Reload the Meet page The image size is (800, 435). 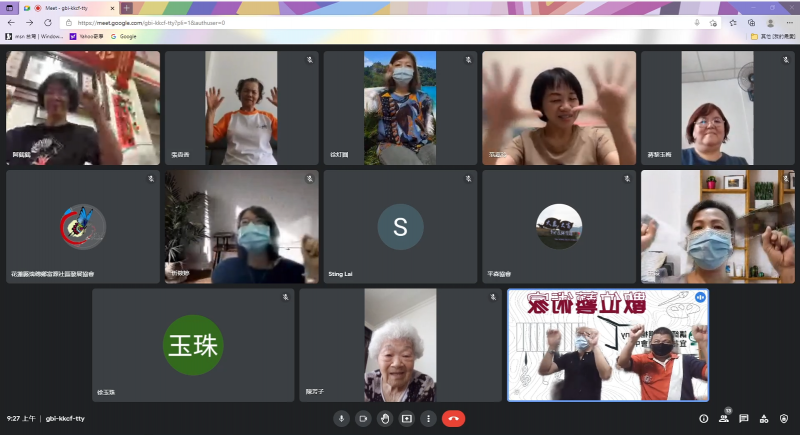click(47, 23)
